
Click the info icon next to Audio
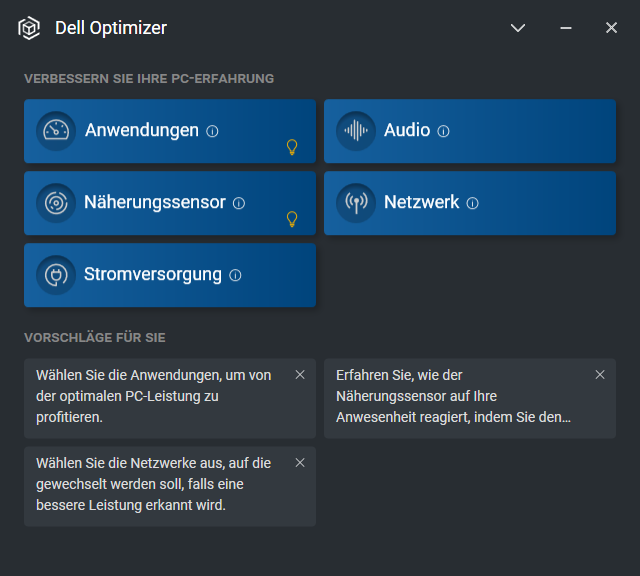443,131
